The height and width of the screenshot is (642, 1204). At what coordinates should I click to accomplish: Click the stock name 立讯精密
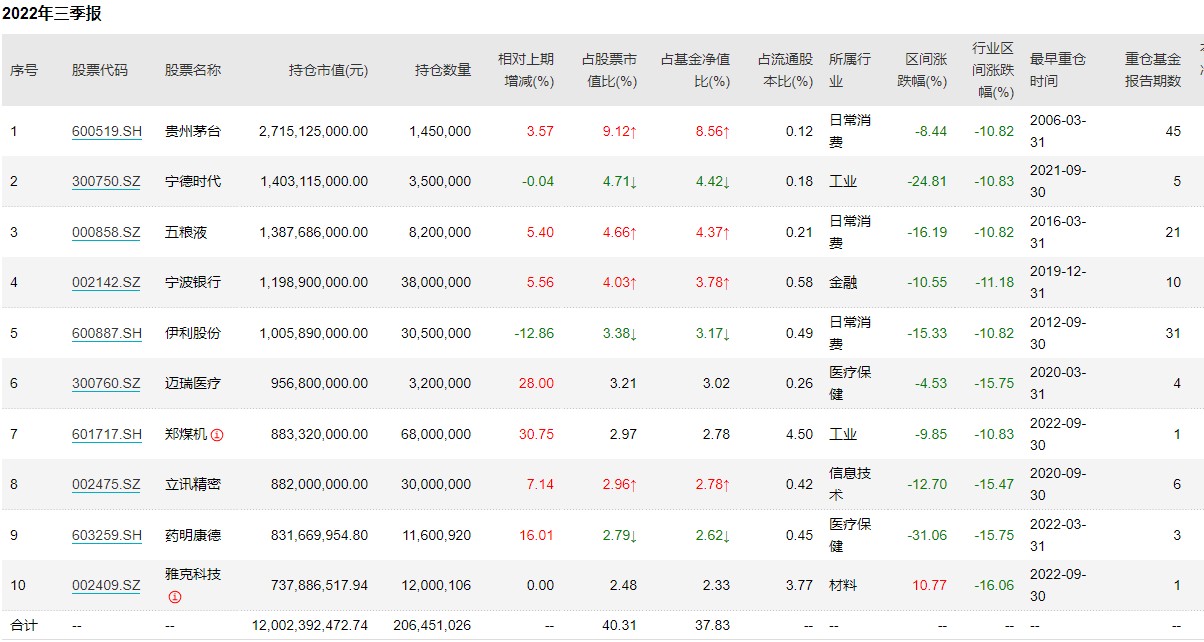pos(193,485)
